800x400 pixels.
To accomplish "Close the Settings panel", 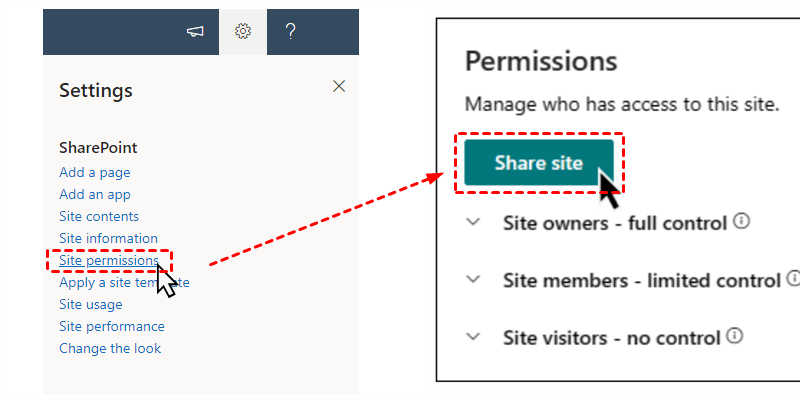I will point(339,87).
